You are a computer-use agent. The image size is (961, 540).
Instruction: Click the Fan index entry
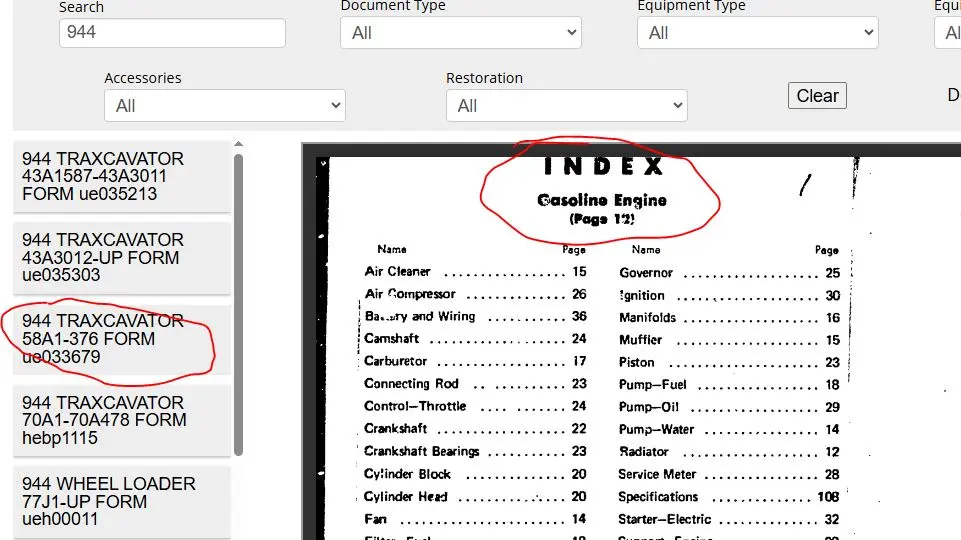[475, 519]
